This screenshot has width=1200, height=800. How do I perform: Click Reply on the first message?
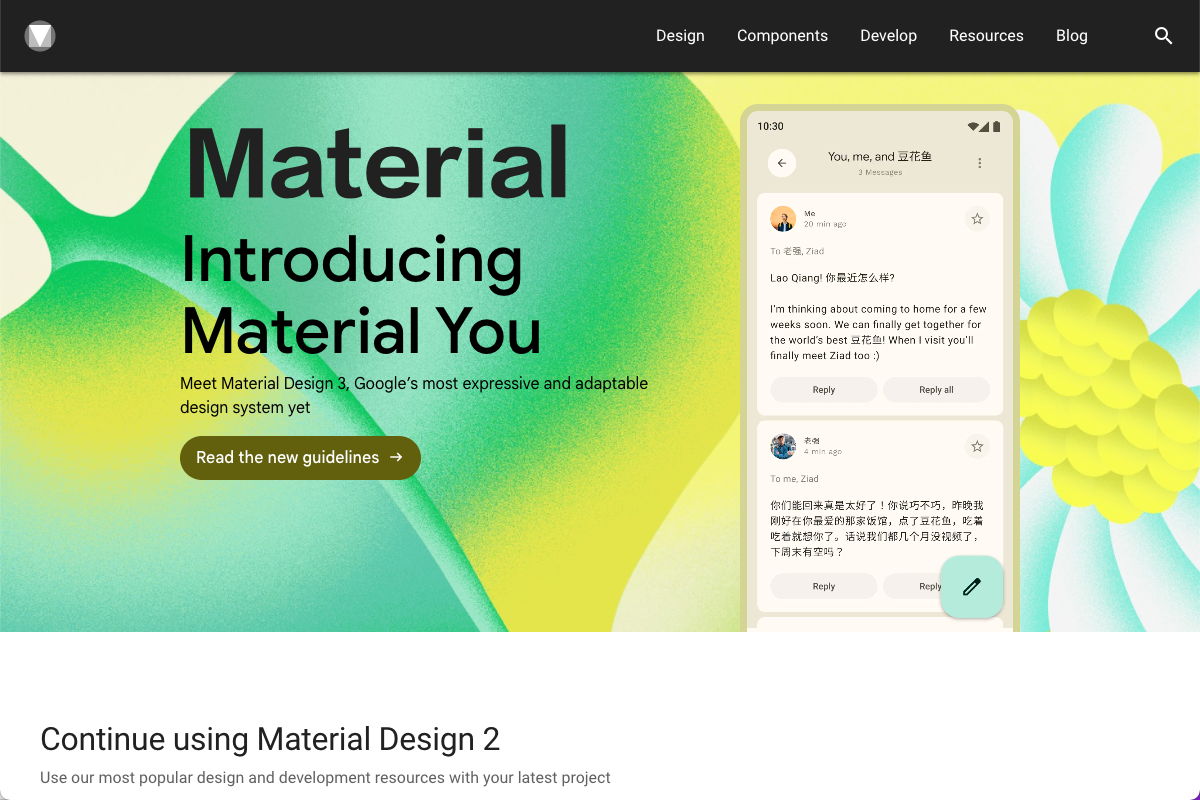click(x=824, y=390)
